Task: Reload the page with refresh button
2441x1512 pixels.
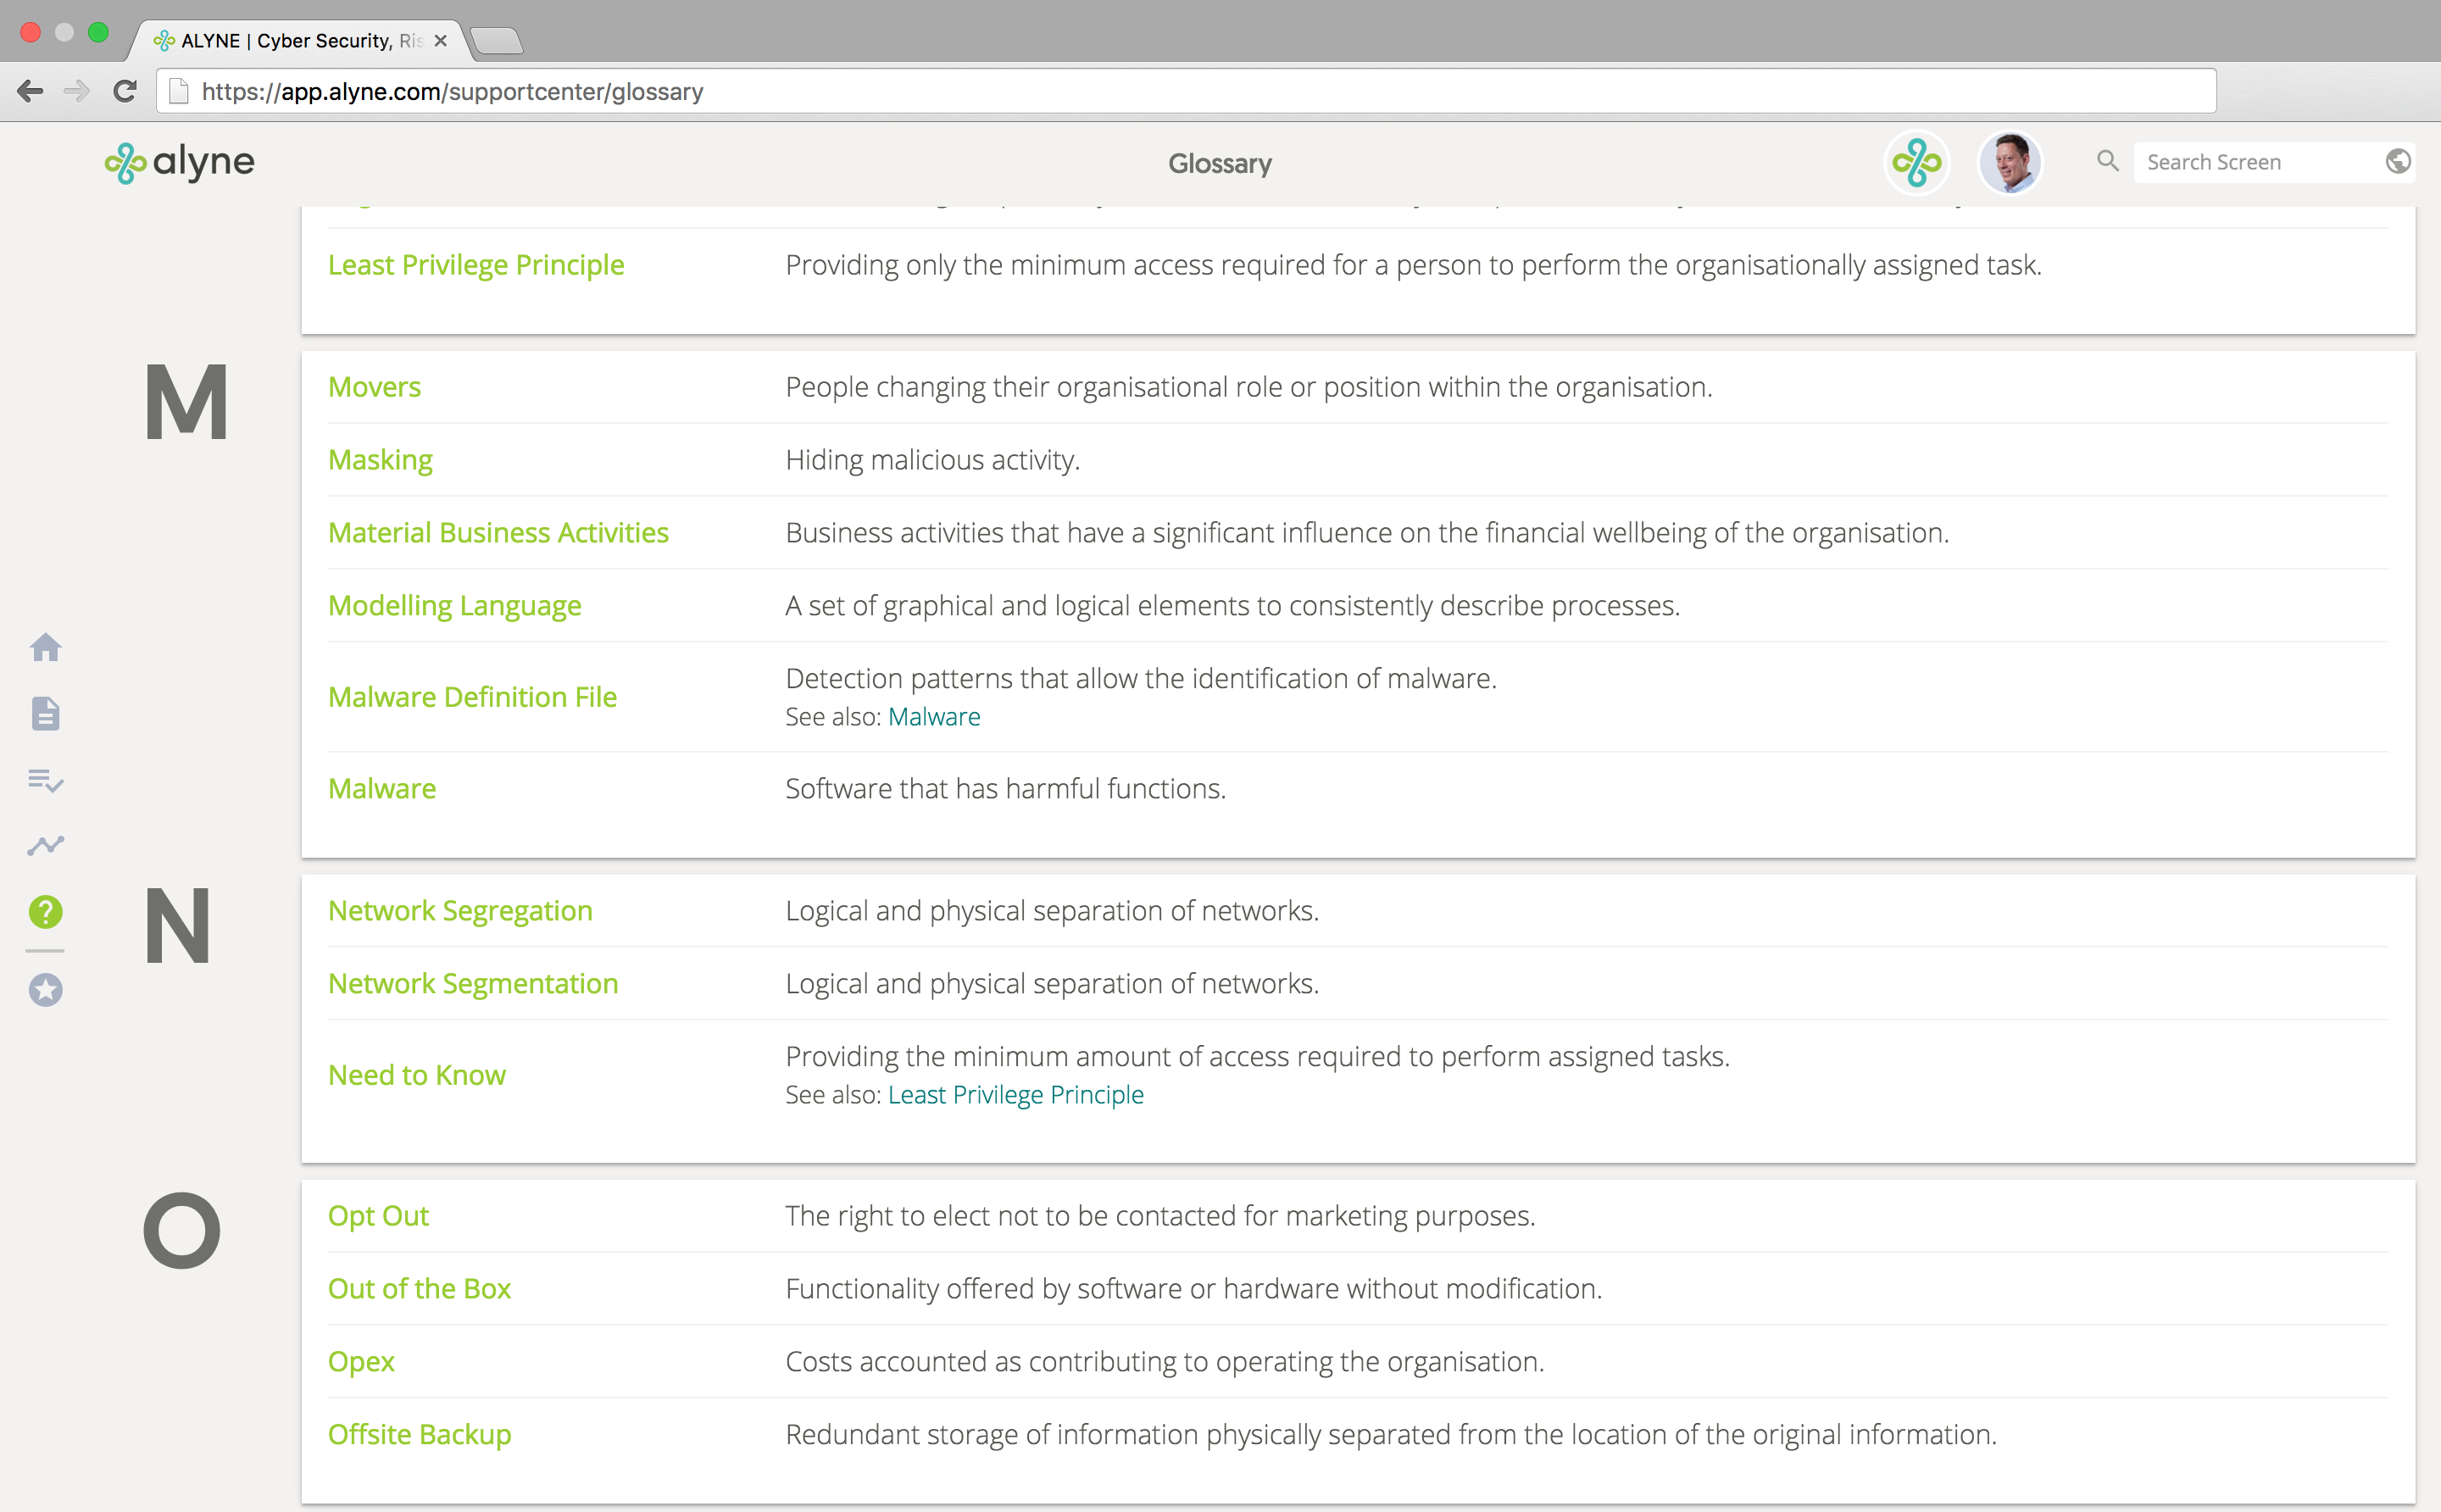Action: [x=125, y=92]
